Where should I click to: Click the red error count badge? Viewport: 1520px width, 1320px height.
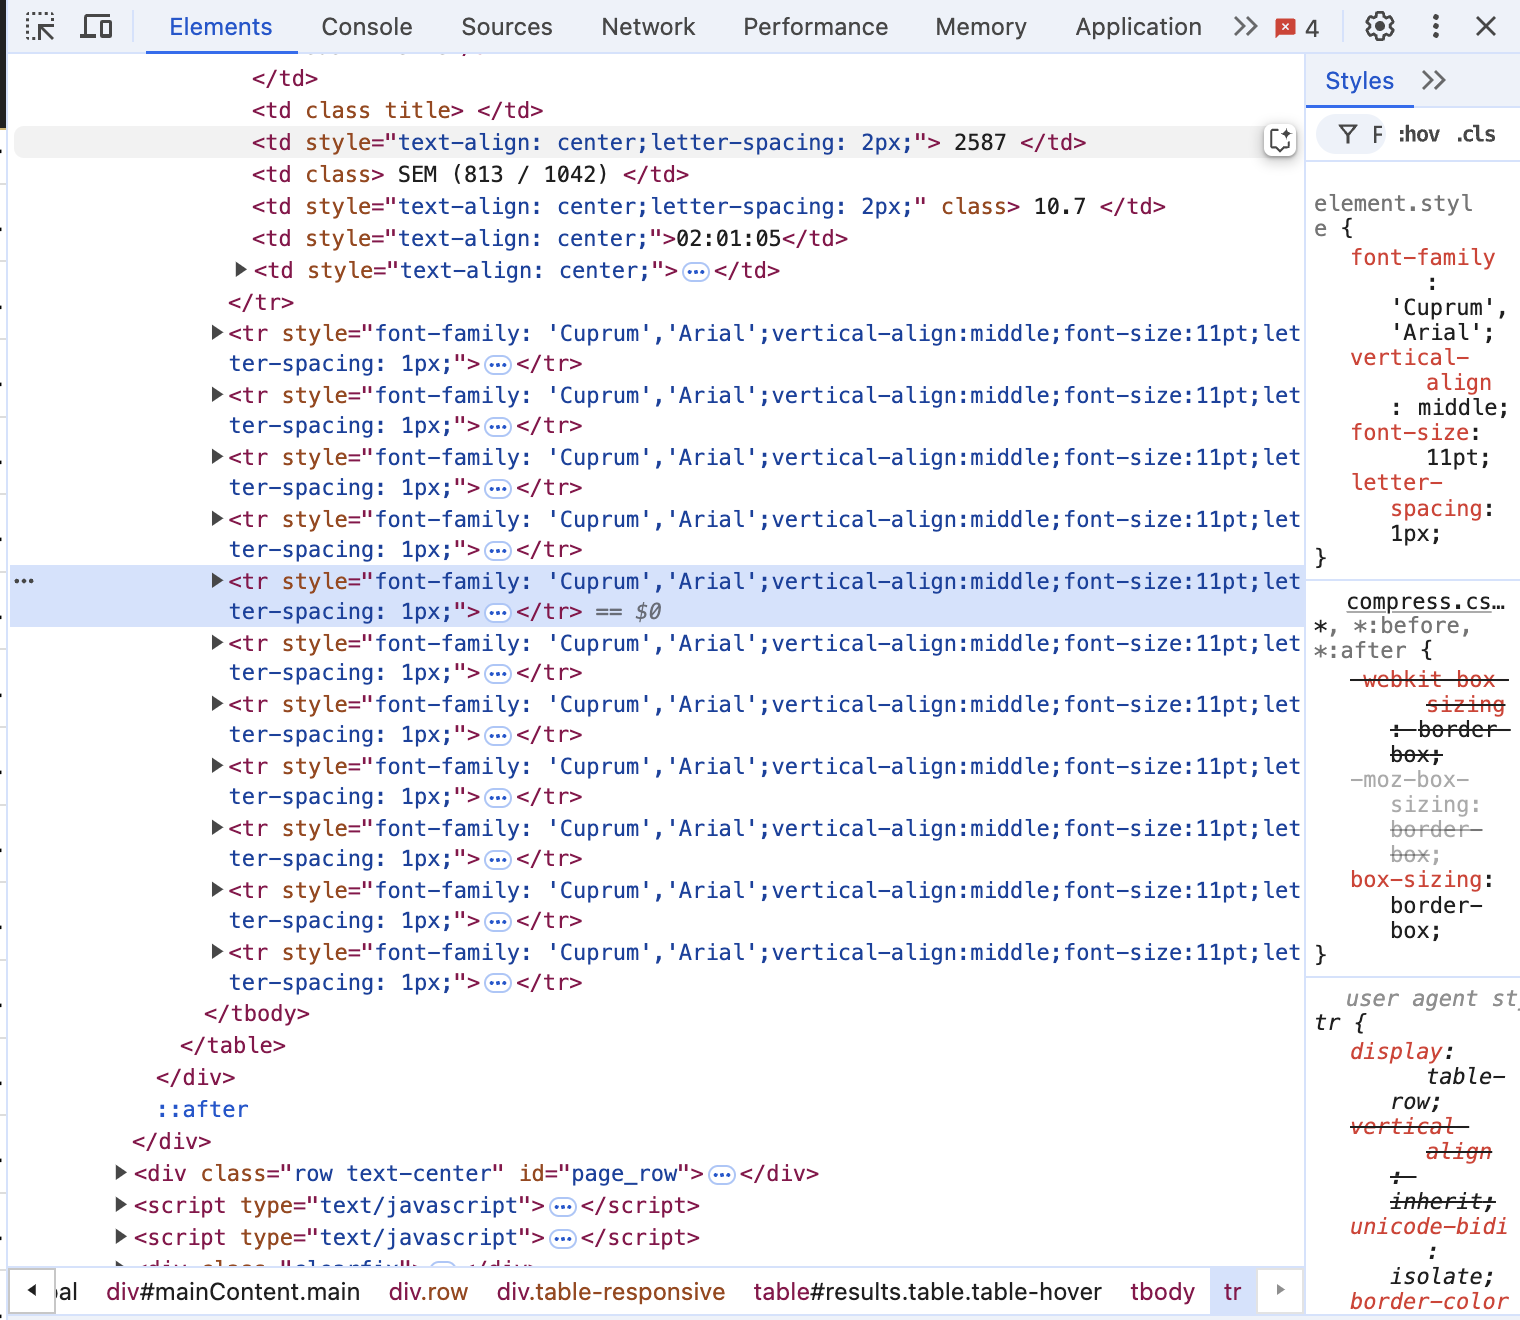[x=1297, y=28]
